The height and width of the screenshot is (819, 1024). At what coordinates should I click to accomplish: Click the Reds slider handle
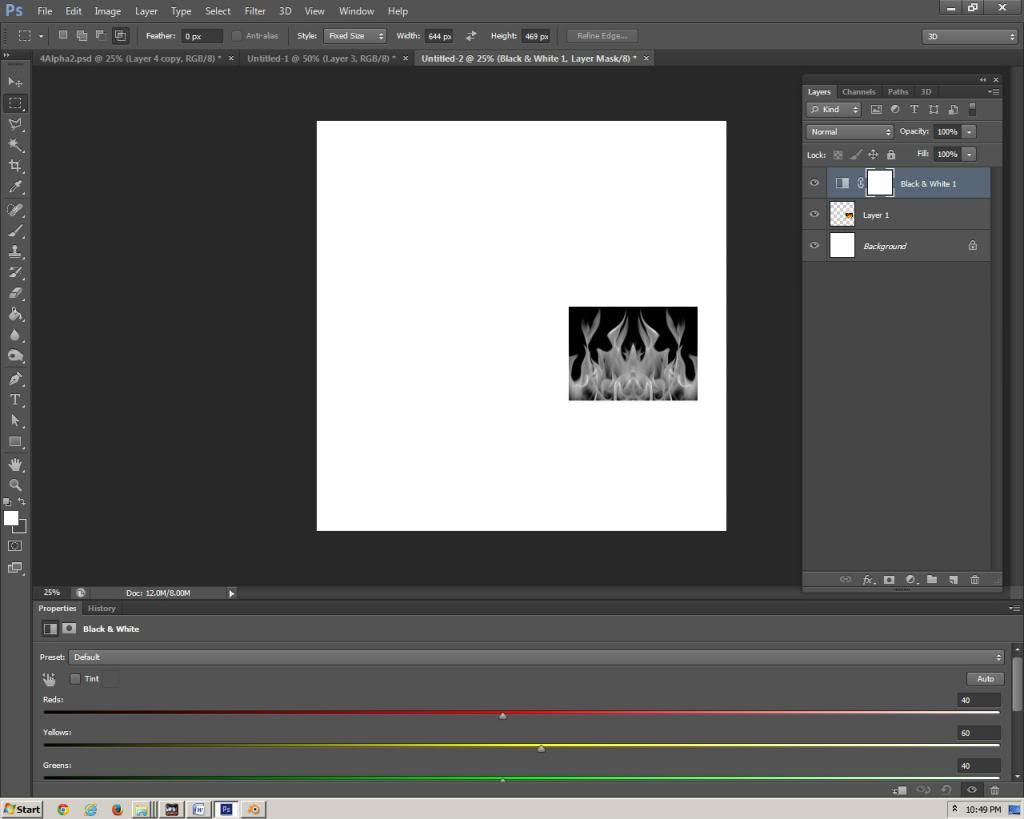[x=502, y=716]
